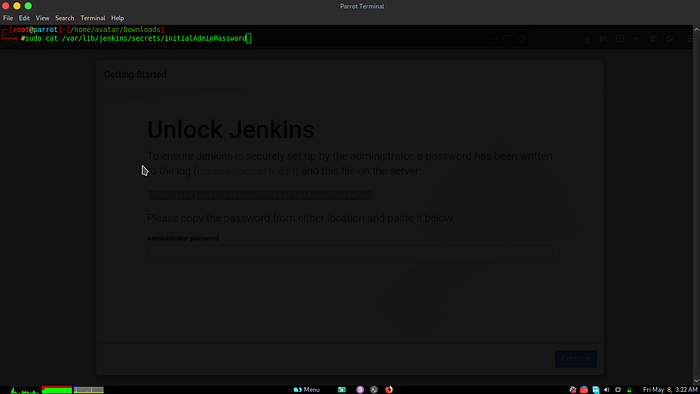Open the CPU graph monitor applet
This screenshot has height=394, width=700.
click(25, 390)
